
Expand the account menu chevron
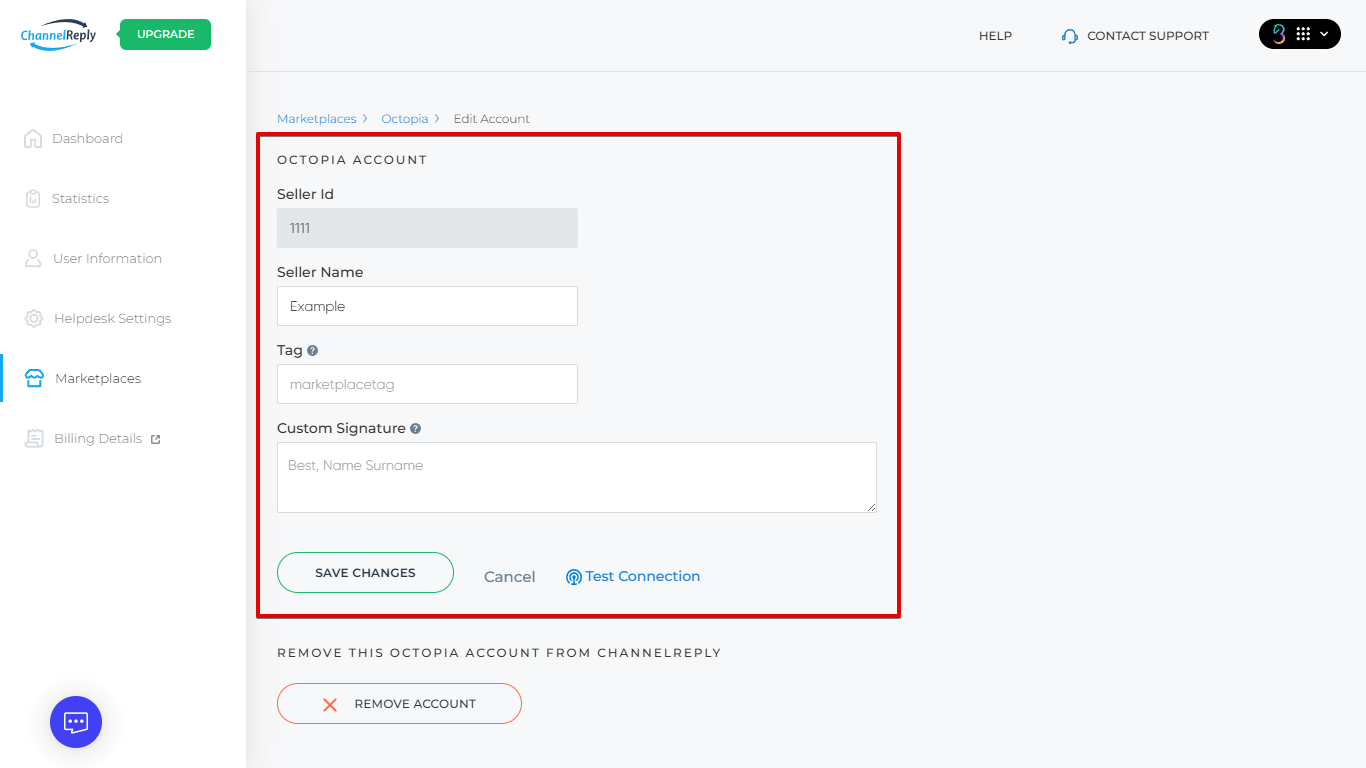click(x=1325, y=34)
